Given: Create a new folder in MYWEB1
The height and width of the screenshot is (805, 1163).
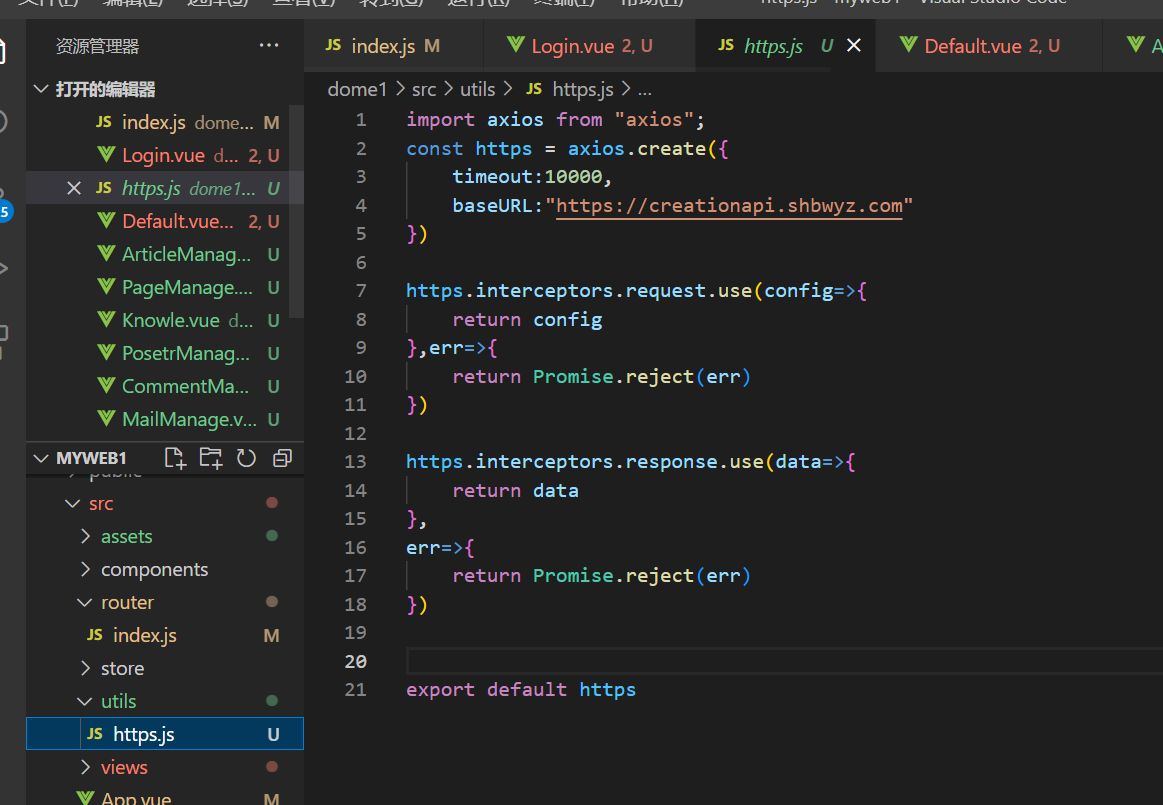Looking at the screenshot, I should pyautogui.click(x=210, y=457).
